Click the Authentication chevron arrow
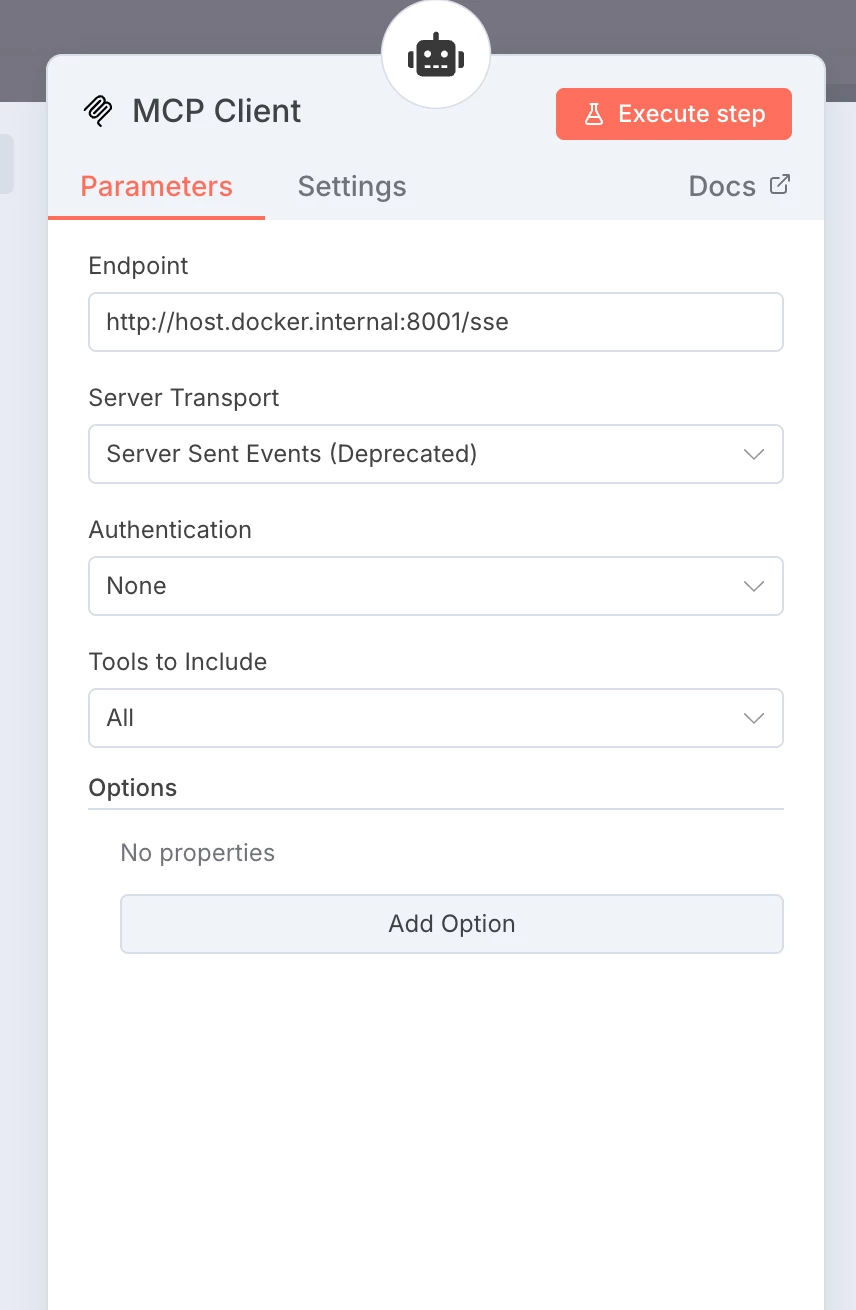The height and width of the screenshot is (1310, 856). coord(754,586)
